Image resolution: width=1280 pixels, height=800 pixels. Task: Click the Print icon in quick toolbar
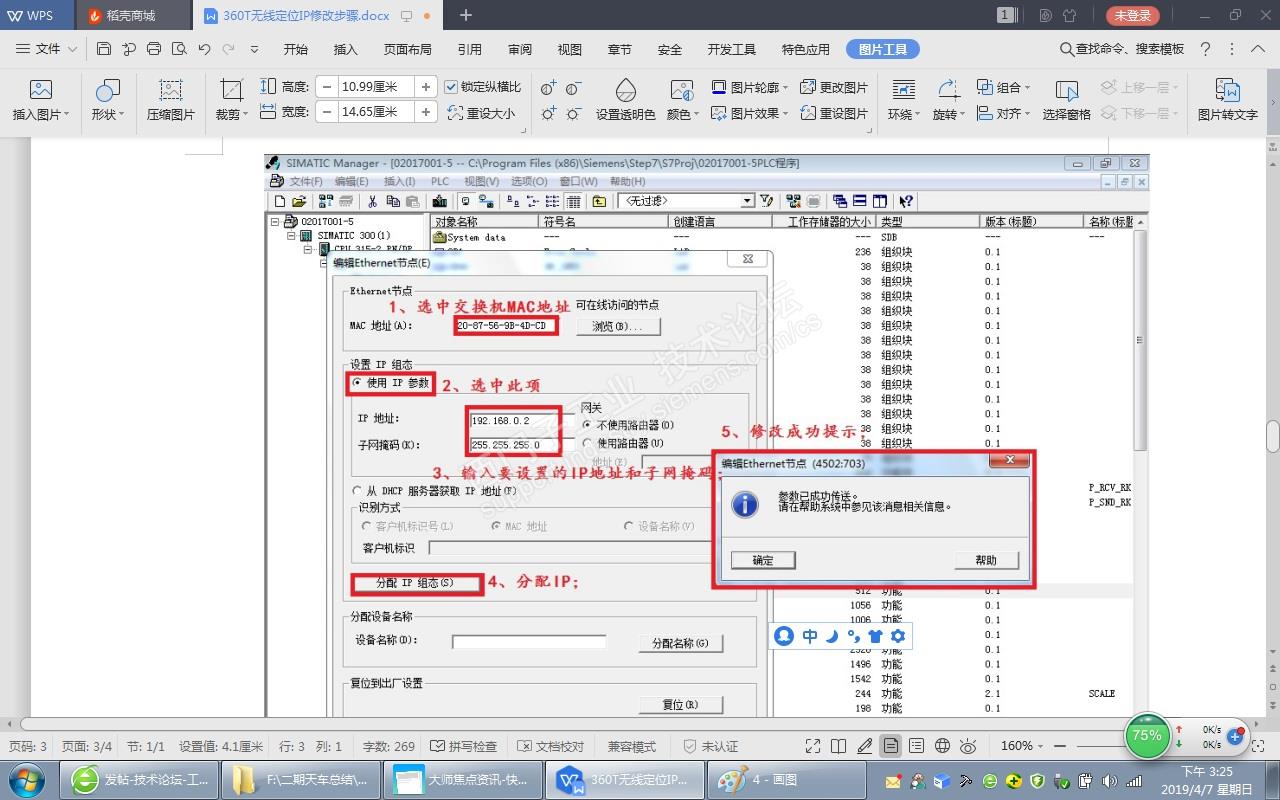pos(154,49)
